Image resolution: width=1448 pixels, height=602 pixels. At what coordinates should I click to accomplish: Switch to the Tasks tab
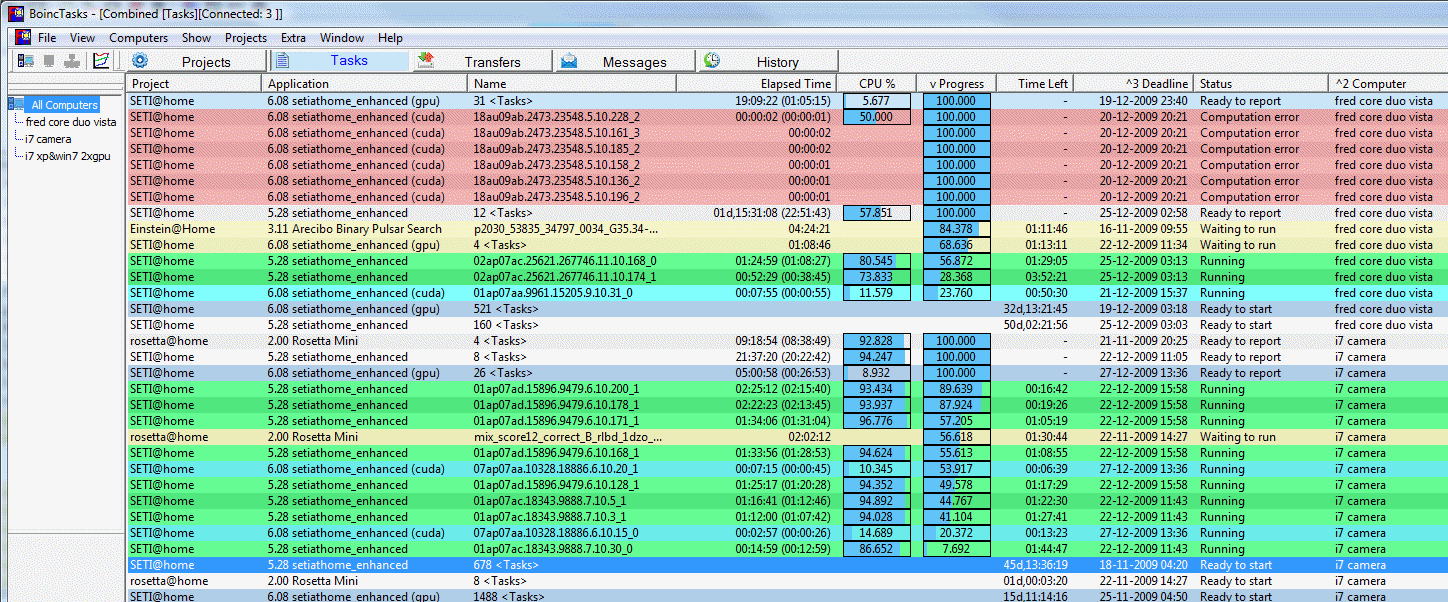click(339, 60)
